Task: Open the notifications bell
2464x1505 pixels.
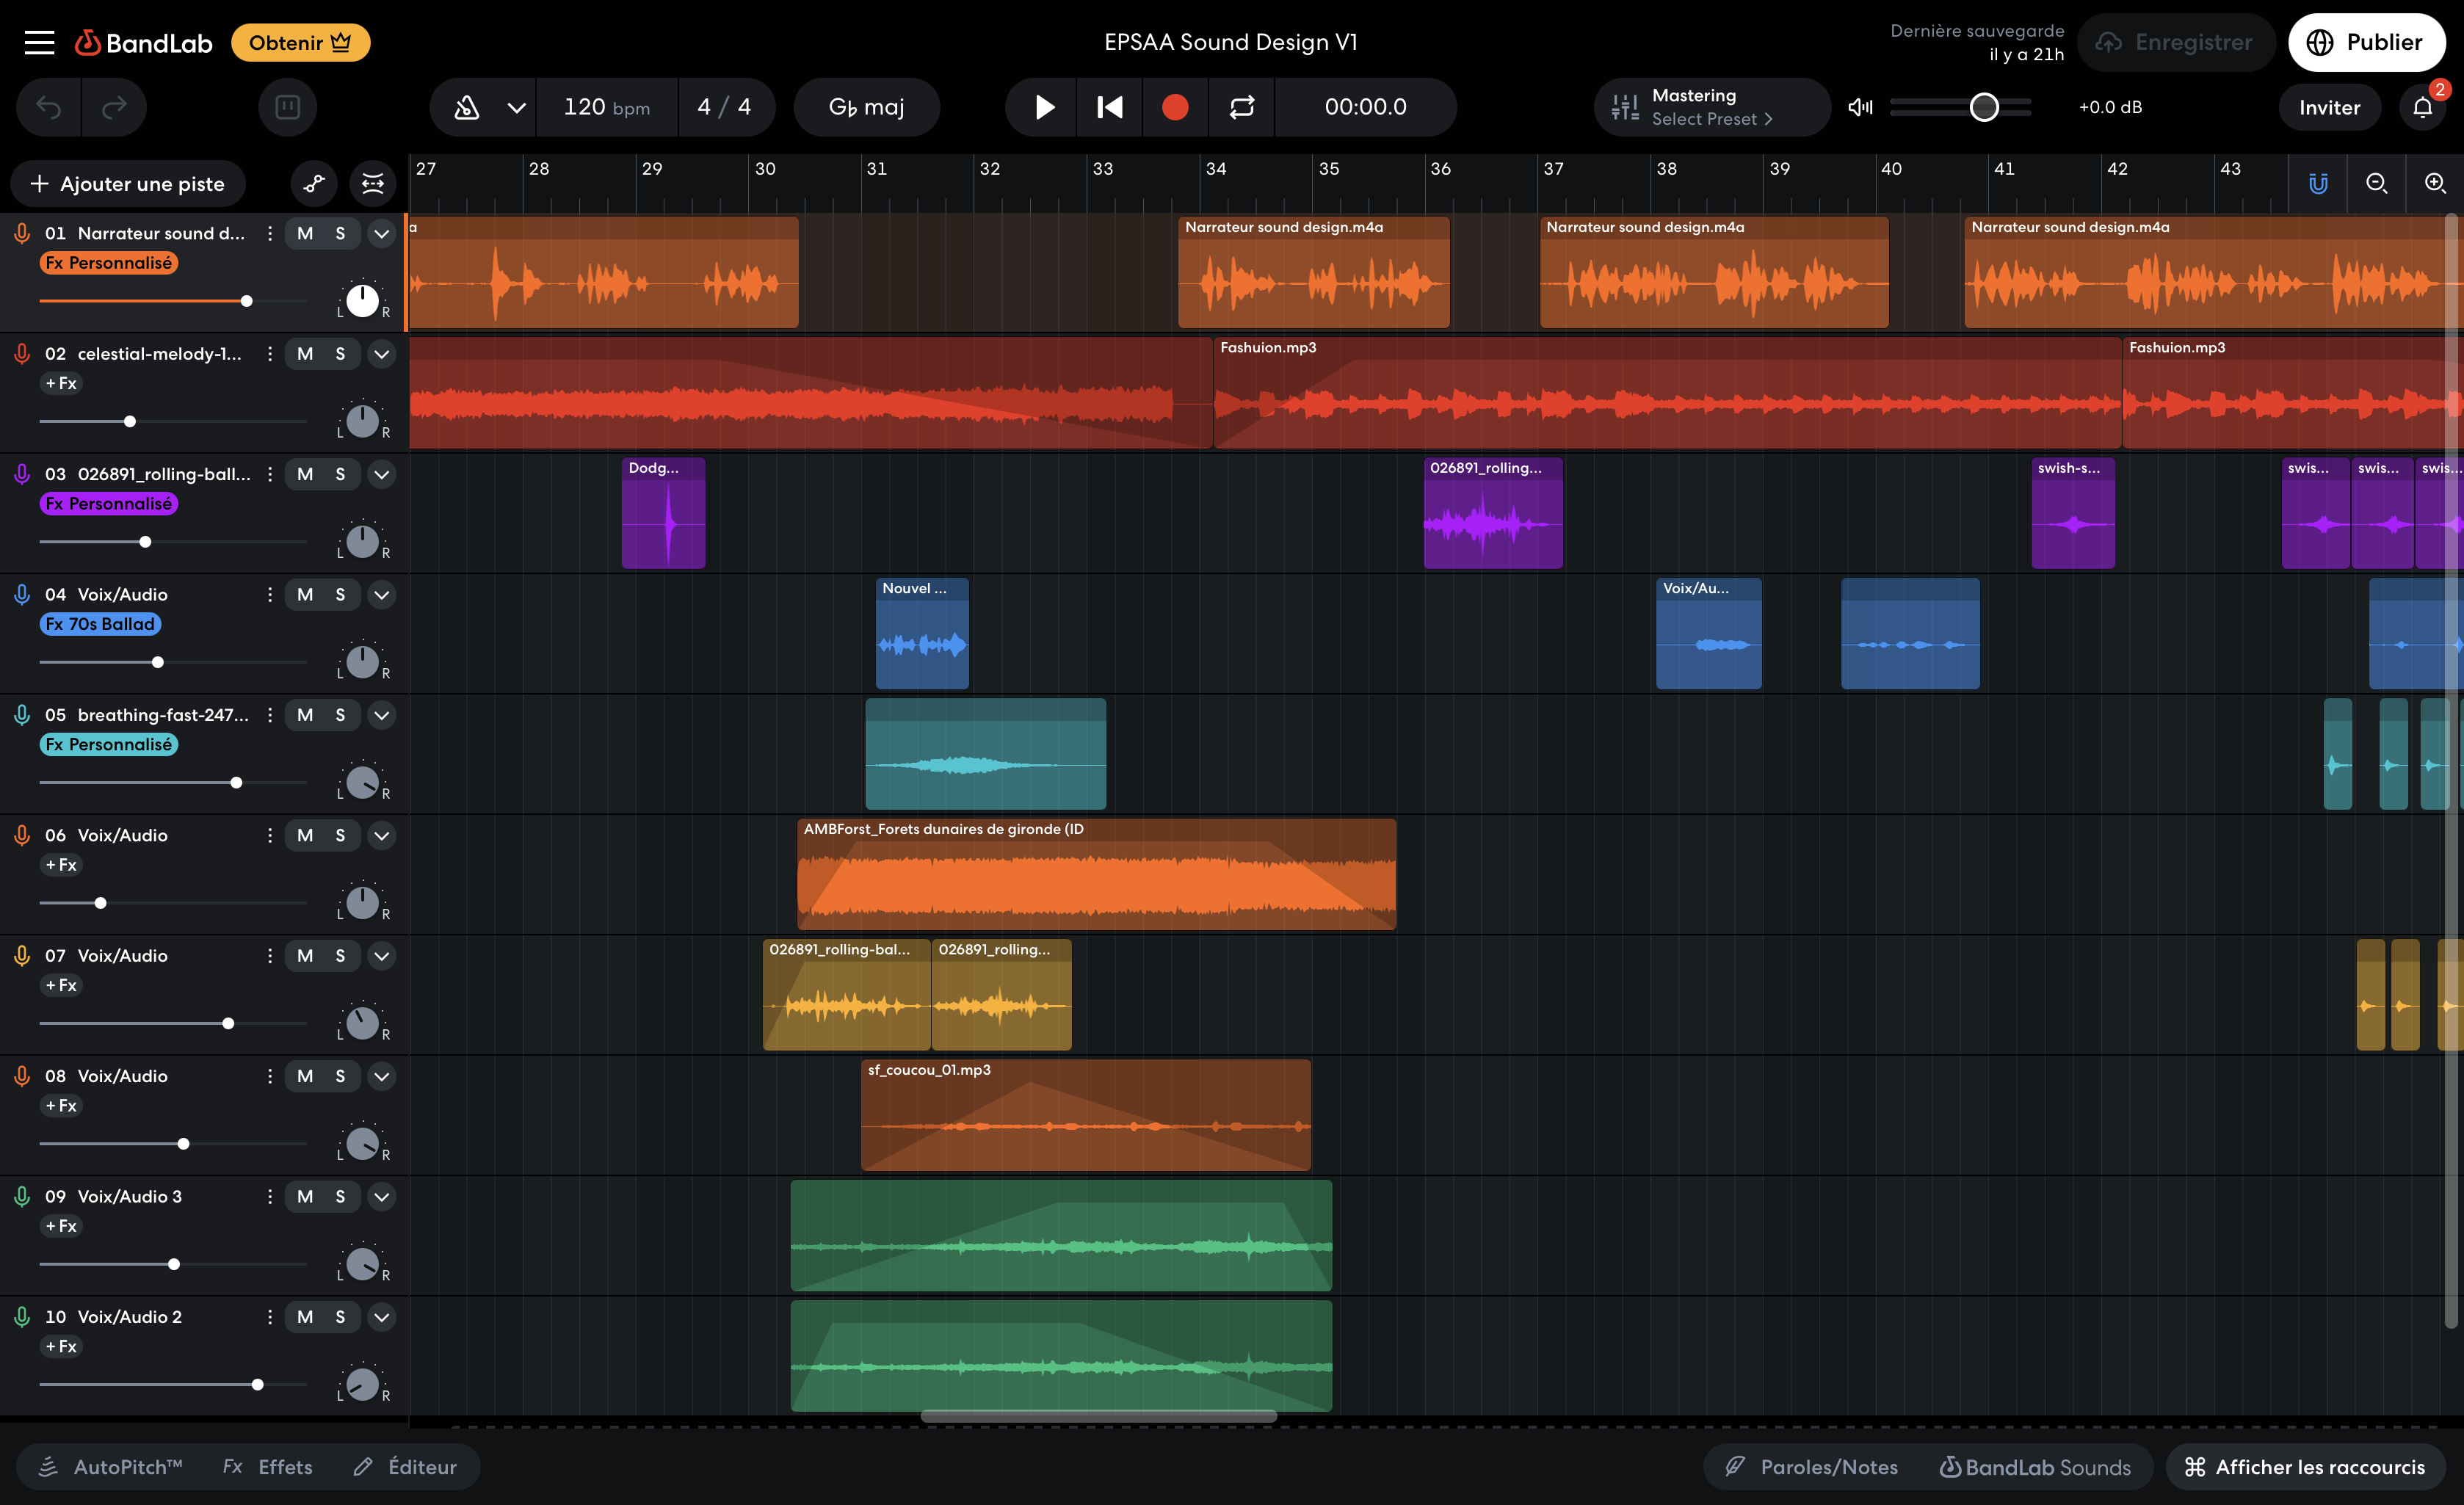Action: 2422,107
